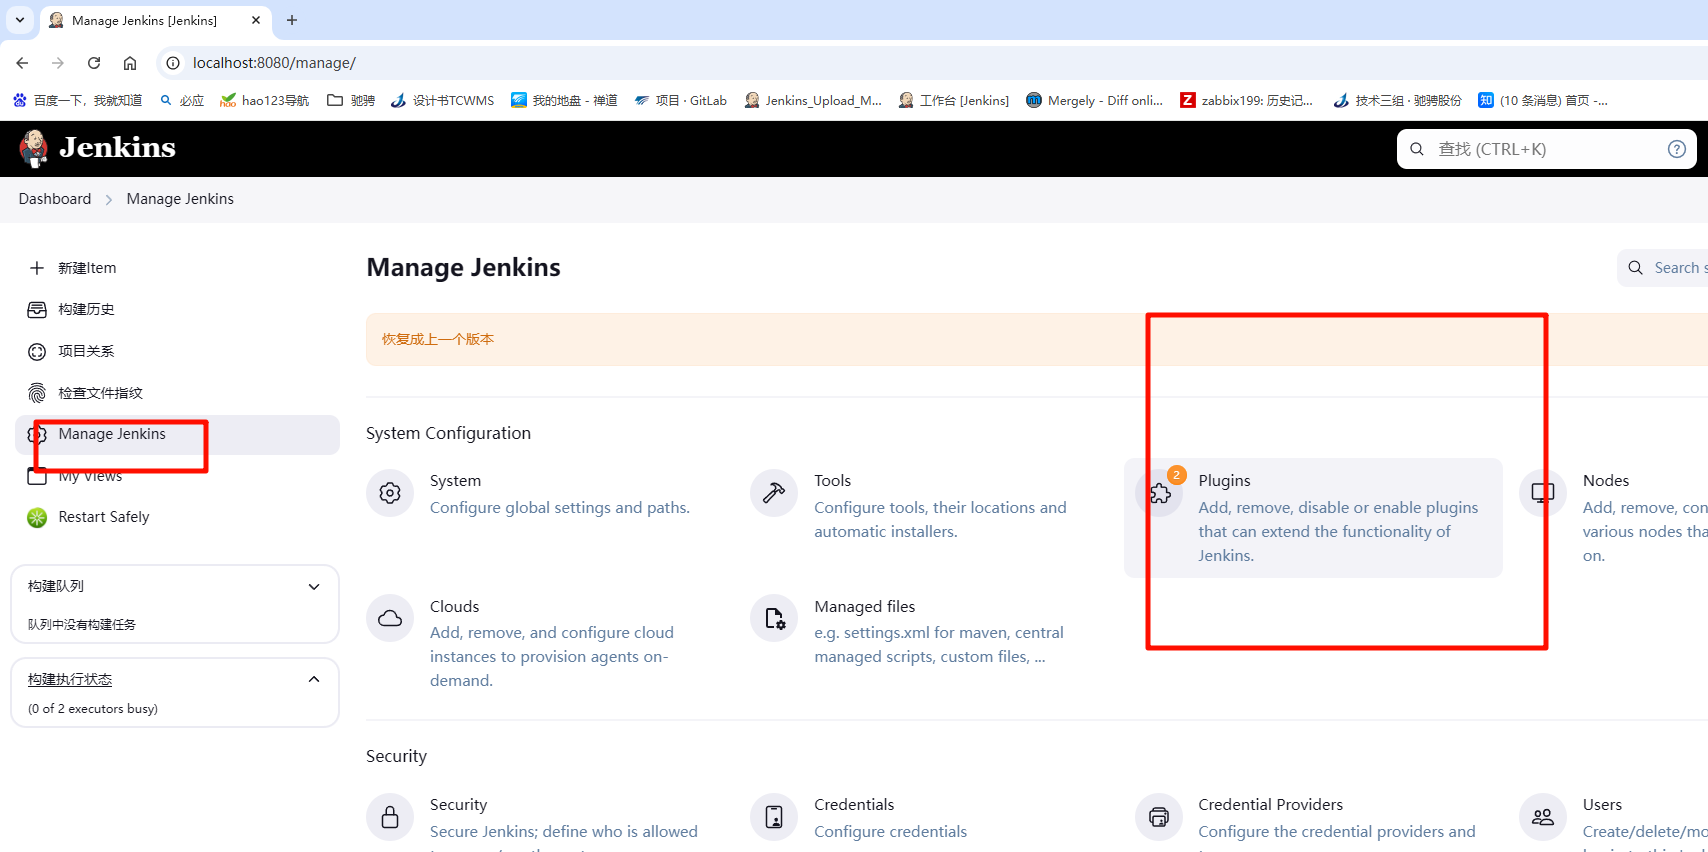This screenshot has height=852, width=1708.
Task: Focus the Manage Jenkins settings Search box
Action: tap(1663, 268)
